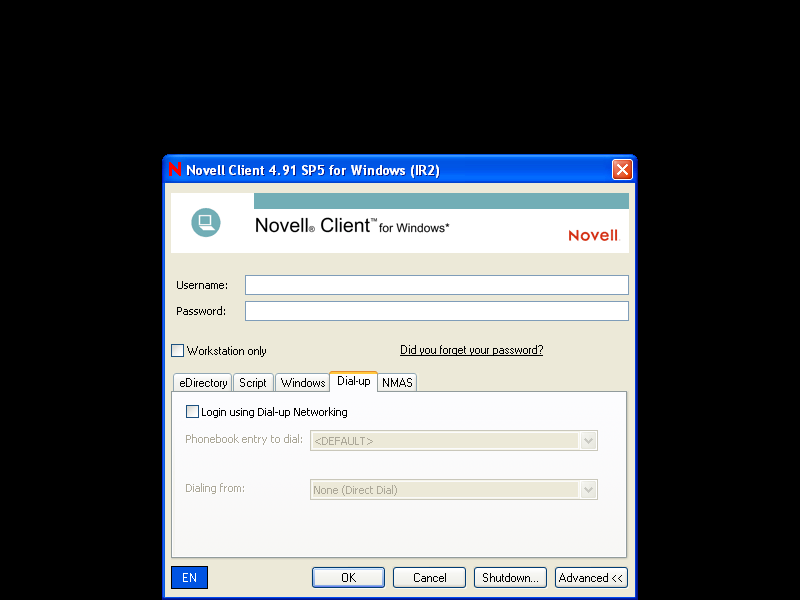The image size is (800, 600).
Task: Switch to the Windows tab
Action: coord(303,383)
